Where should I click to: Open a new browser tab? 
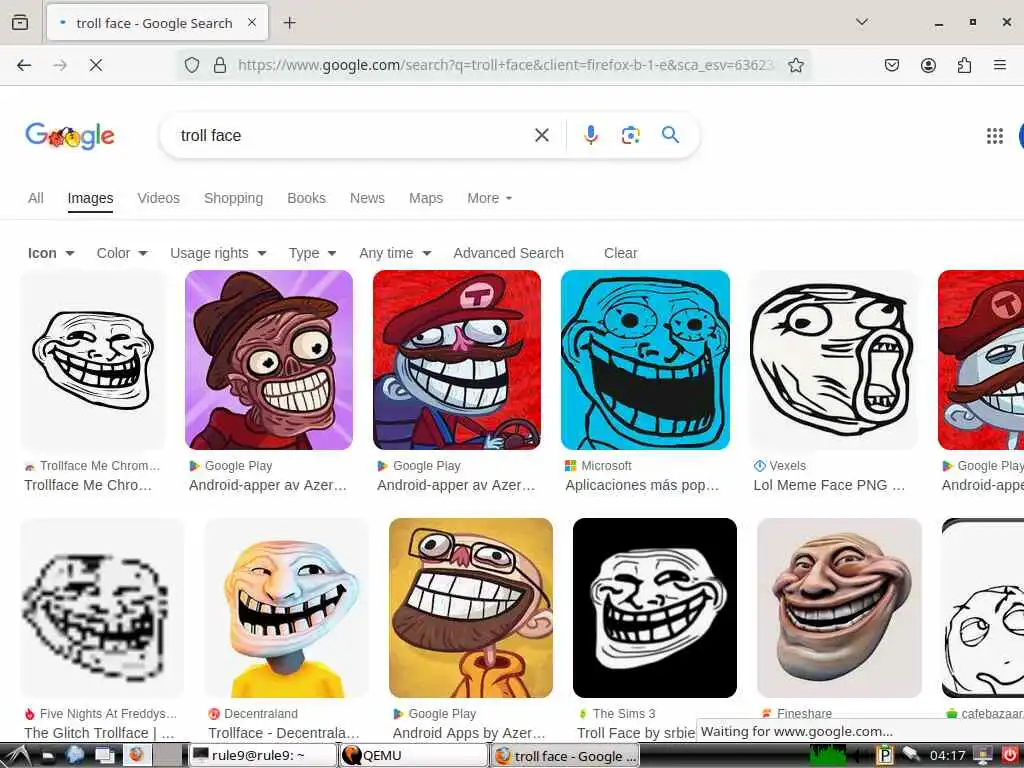point(289,23)
